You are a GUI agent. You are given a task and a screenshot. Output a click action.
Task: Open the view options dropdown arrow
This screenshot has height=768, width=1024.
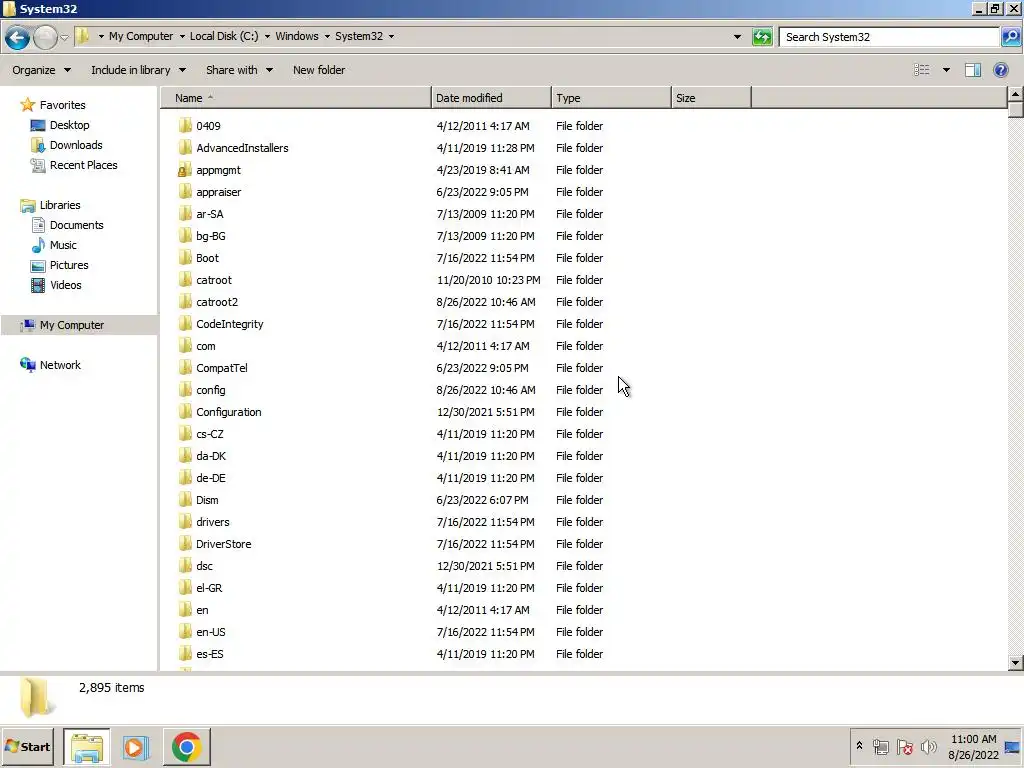946,70
